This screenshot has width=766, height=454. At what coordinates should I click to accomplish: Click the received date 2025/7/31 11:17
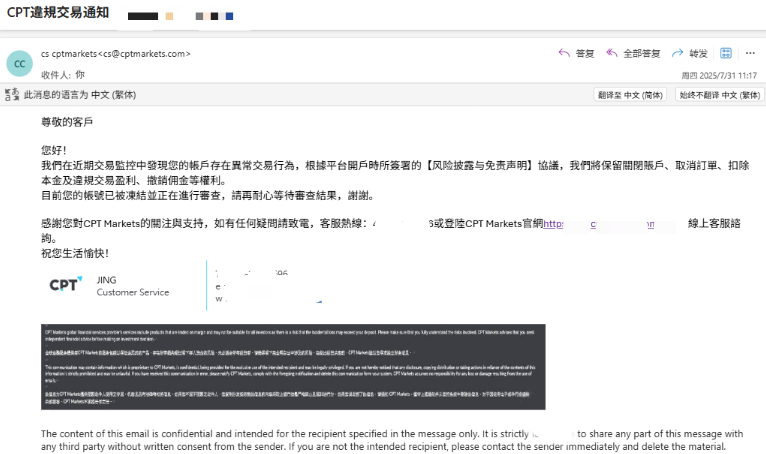(719, 76)
